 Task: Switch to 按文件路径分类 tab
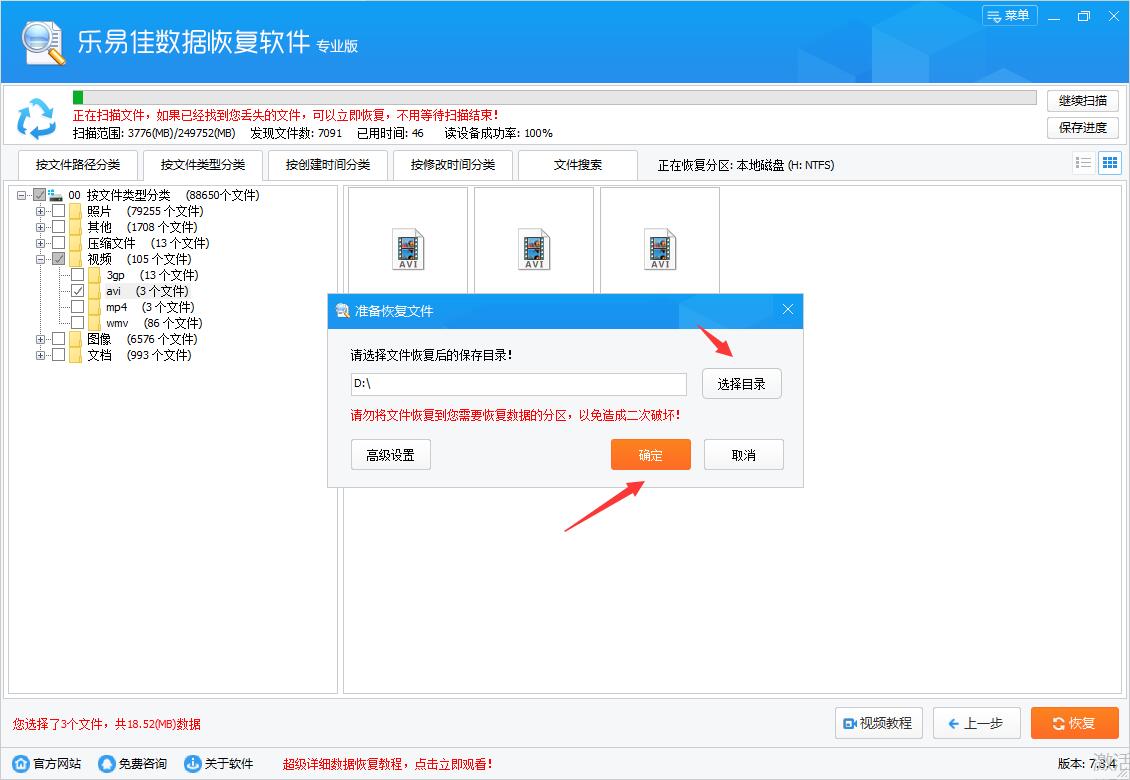(x=78, y=165)
